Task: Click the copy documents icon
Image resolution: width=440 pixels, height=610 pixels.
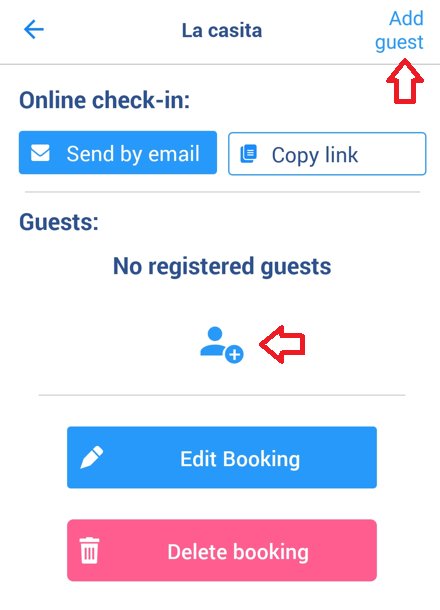Action: click(x=249, y=154)
